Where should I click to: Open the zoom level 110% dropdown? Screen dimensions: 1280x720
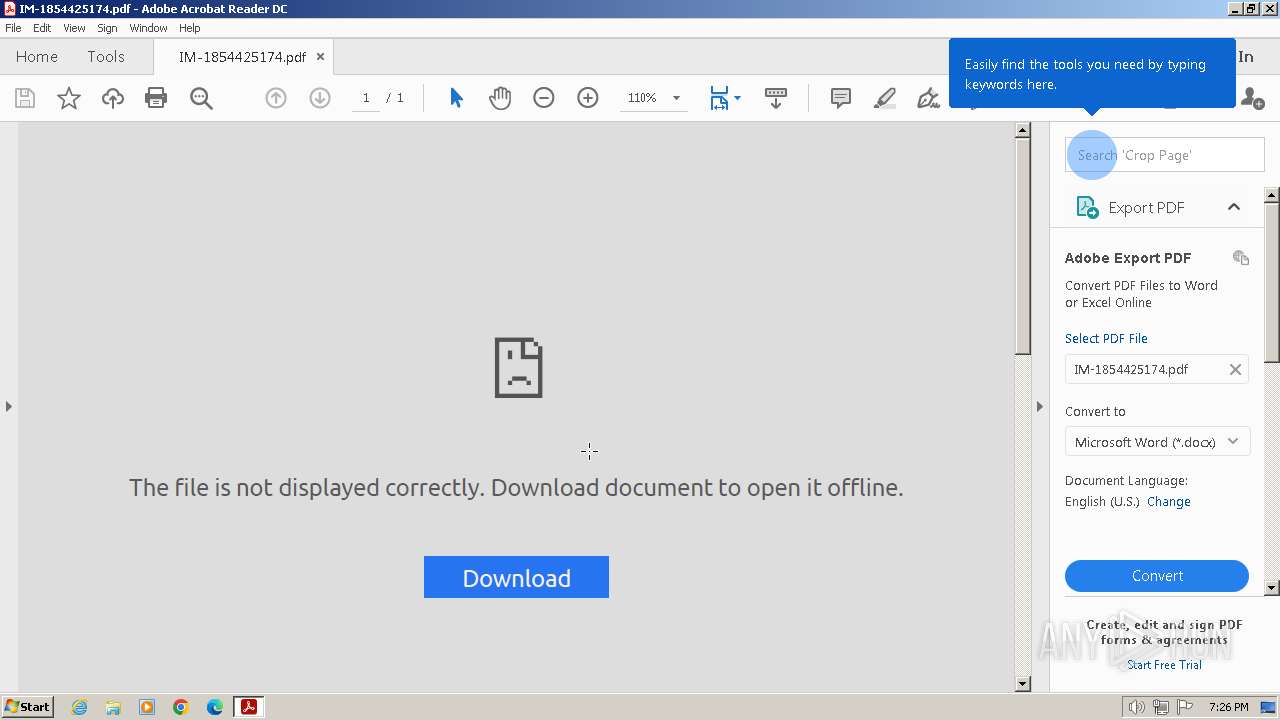pos(676,98)
